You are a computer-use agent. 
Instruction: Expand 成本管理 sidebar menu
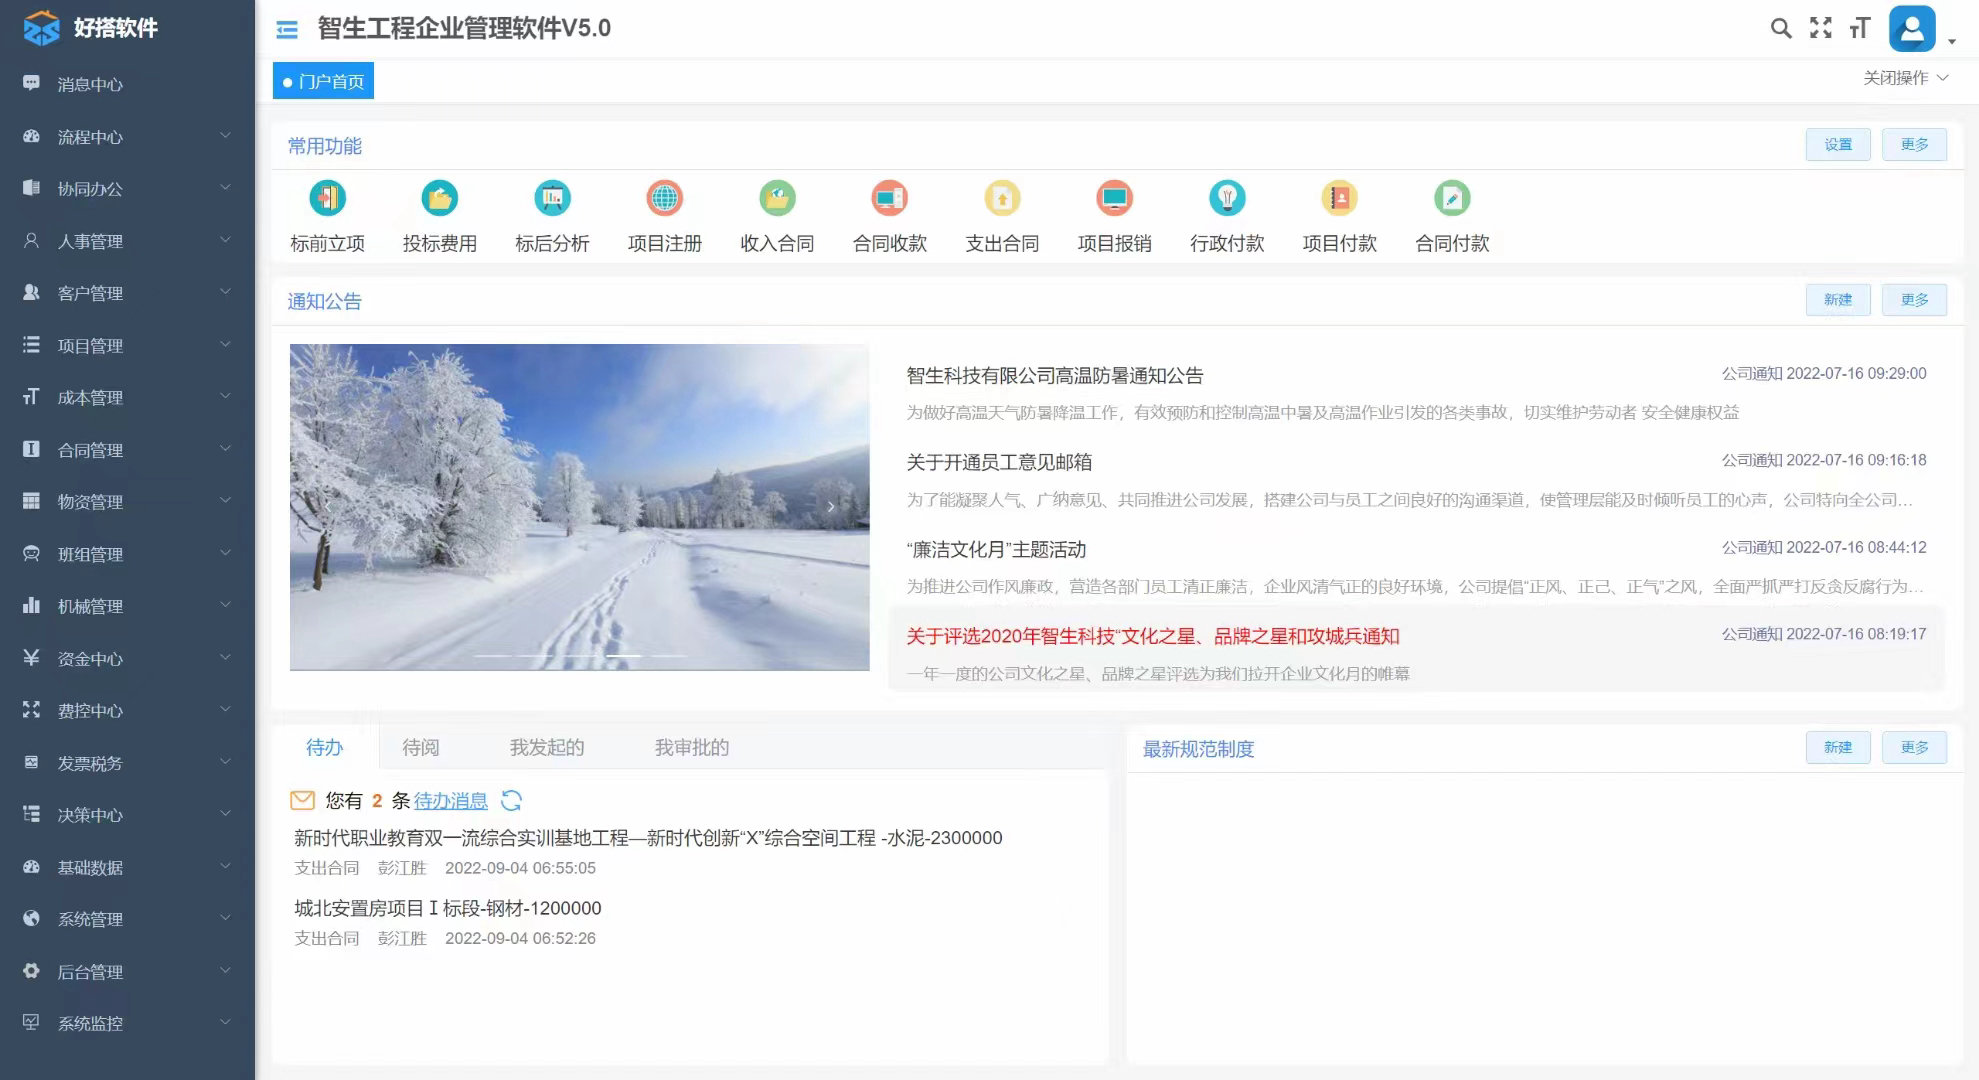click(x=127, y=397)
